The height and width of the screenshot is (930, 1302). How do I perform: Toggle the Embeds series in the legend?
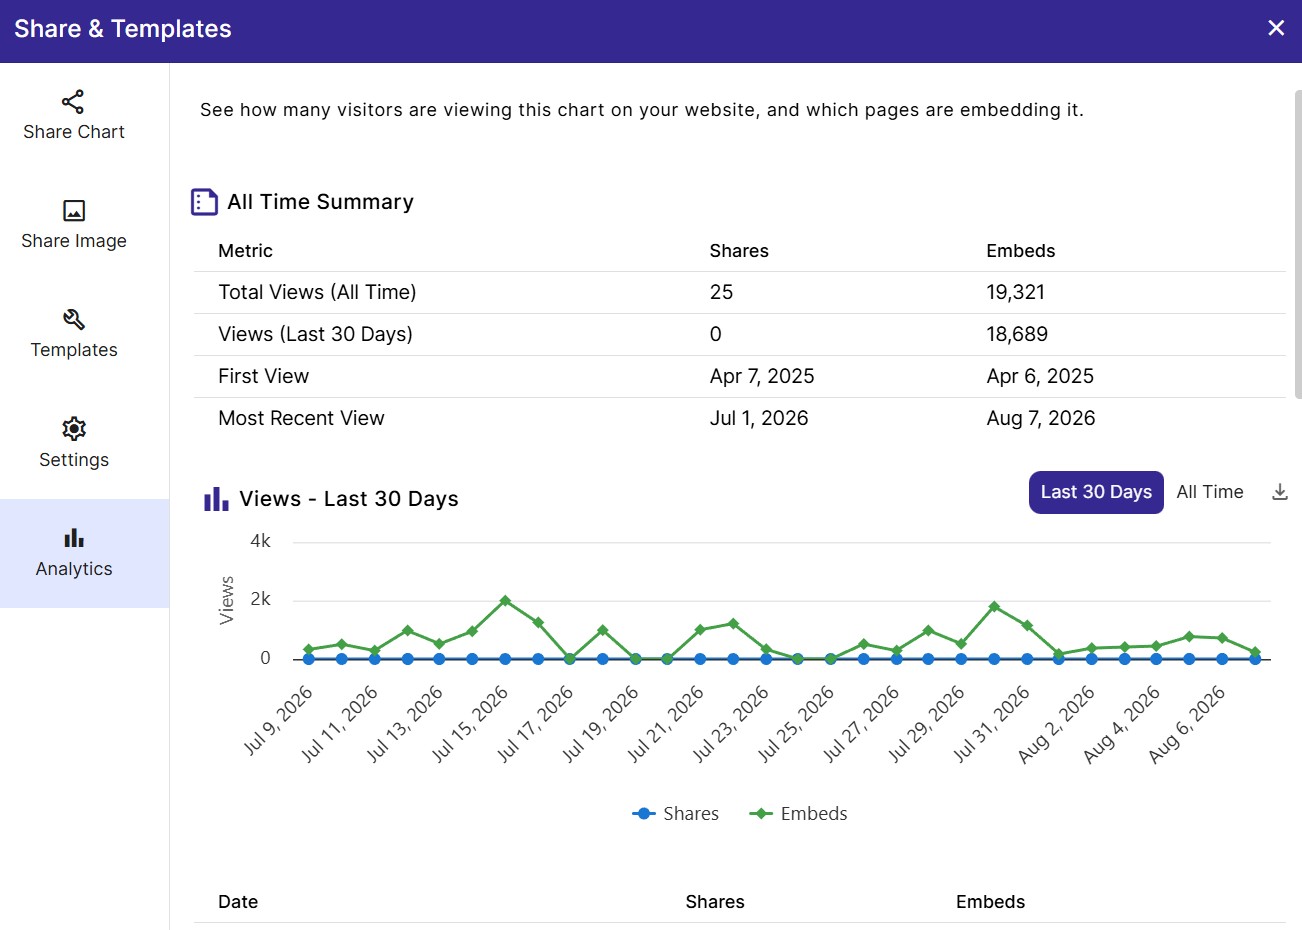point(799,814)
